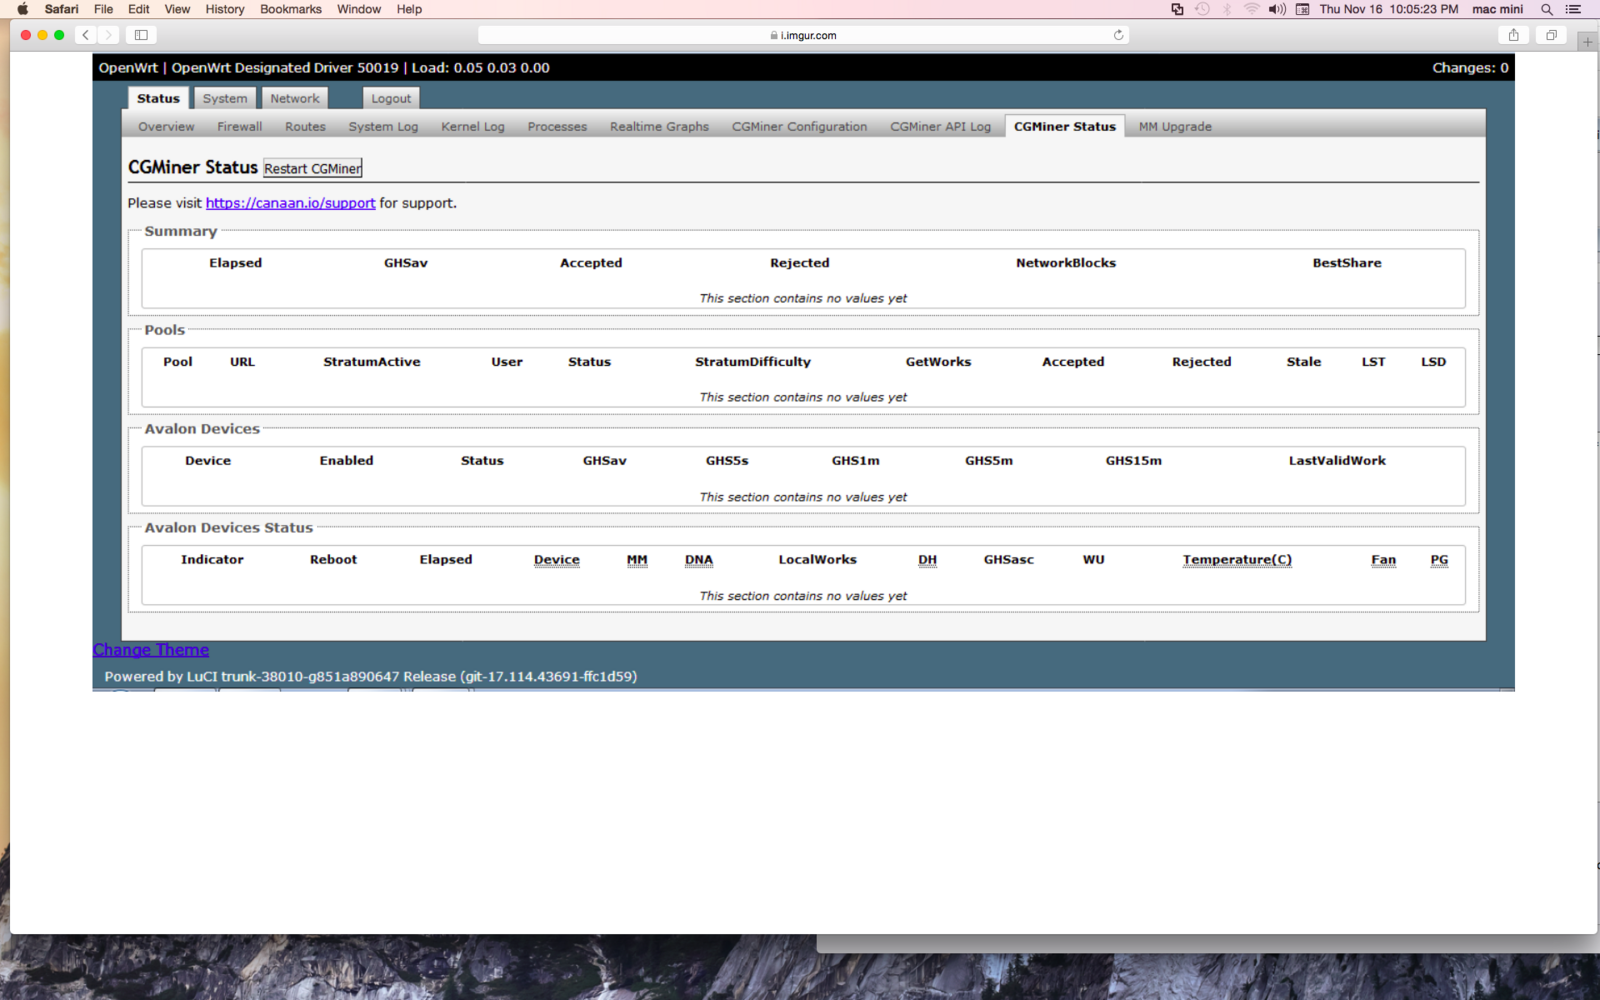This screenshot has width=1600, height=1000.
Task: Click the keyboard input icon in menu bar
Action: point(1302,9)
